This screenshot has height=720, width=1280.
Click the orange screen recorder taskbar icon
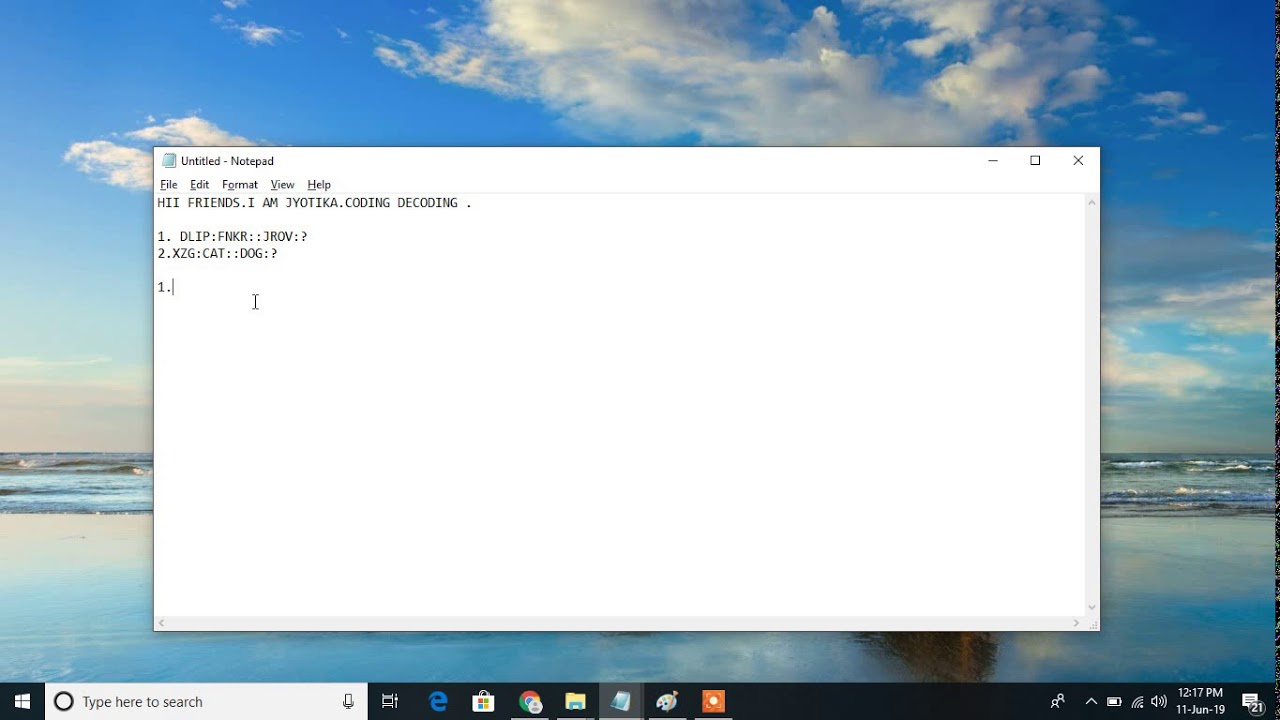[713, 702]
